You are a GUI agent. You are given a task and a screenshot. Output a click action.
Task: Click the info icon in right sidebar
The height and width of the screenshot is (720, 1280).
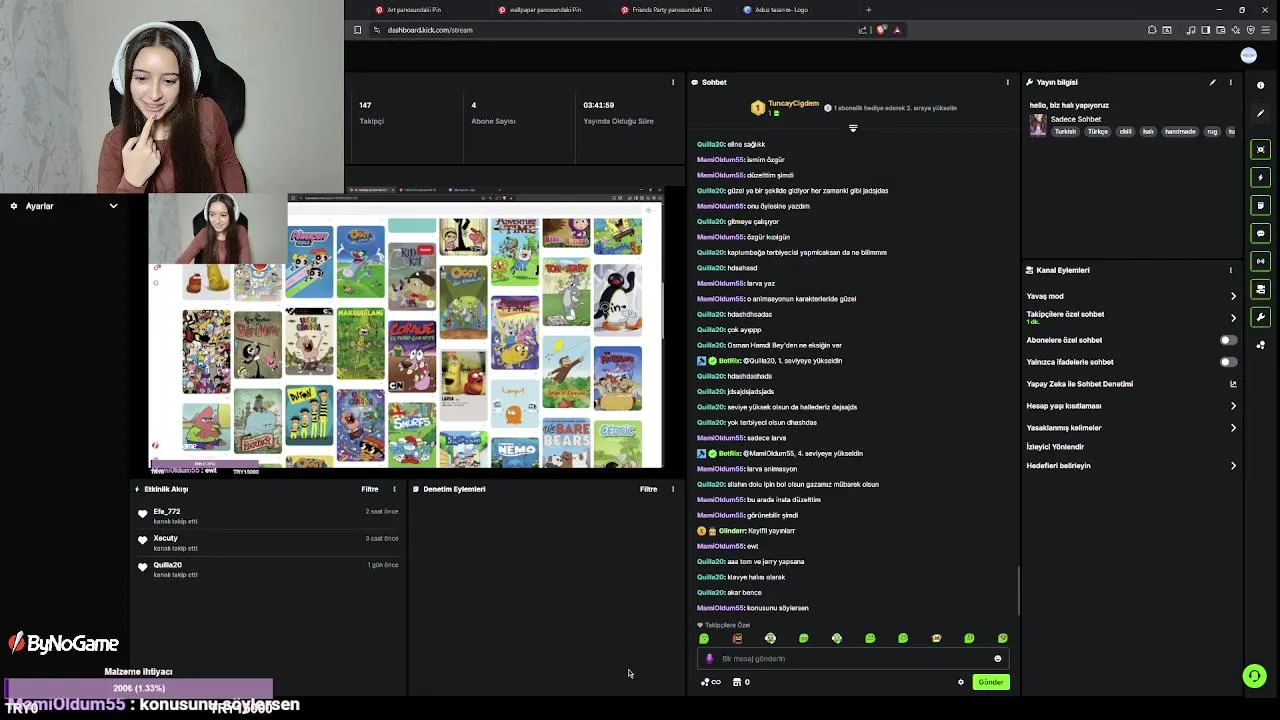1260,85
